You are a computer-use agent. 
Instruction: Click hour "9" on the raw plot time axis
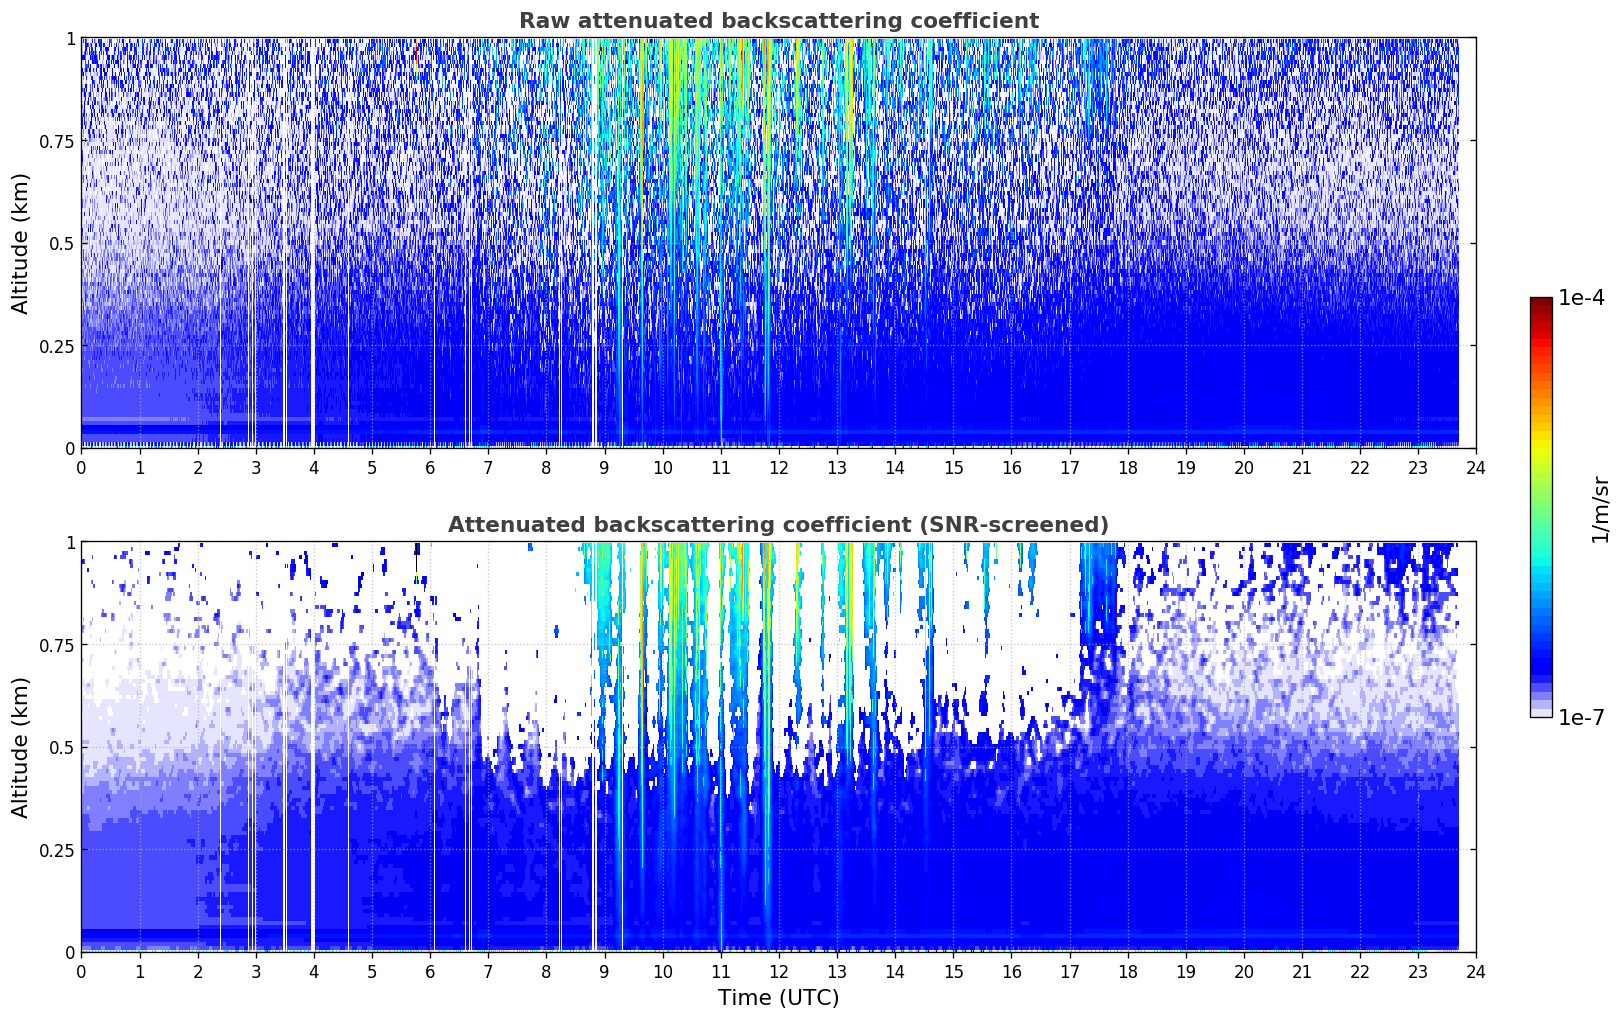coord(604,467)
